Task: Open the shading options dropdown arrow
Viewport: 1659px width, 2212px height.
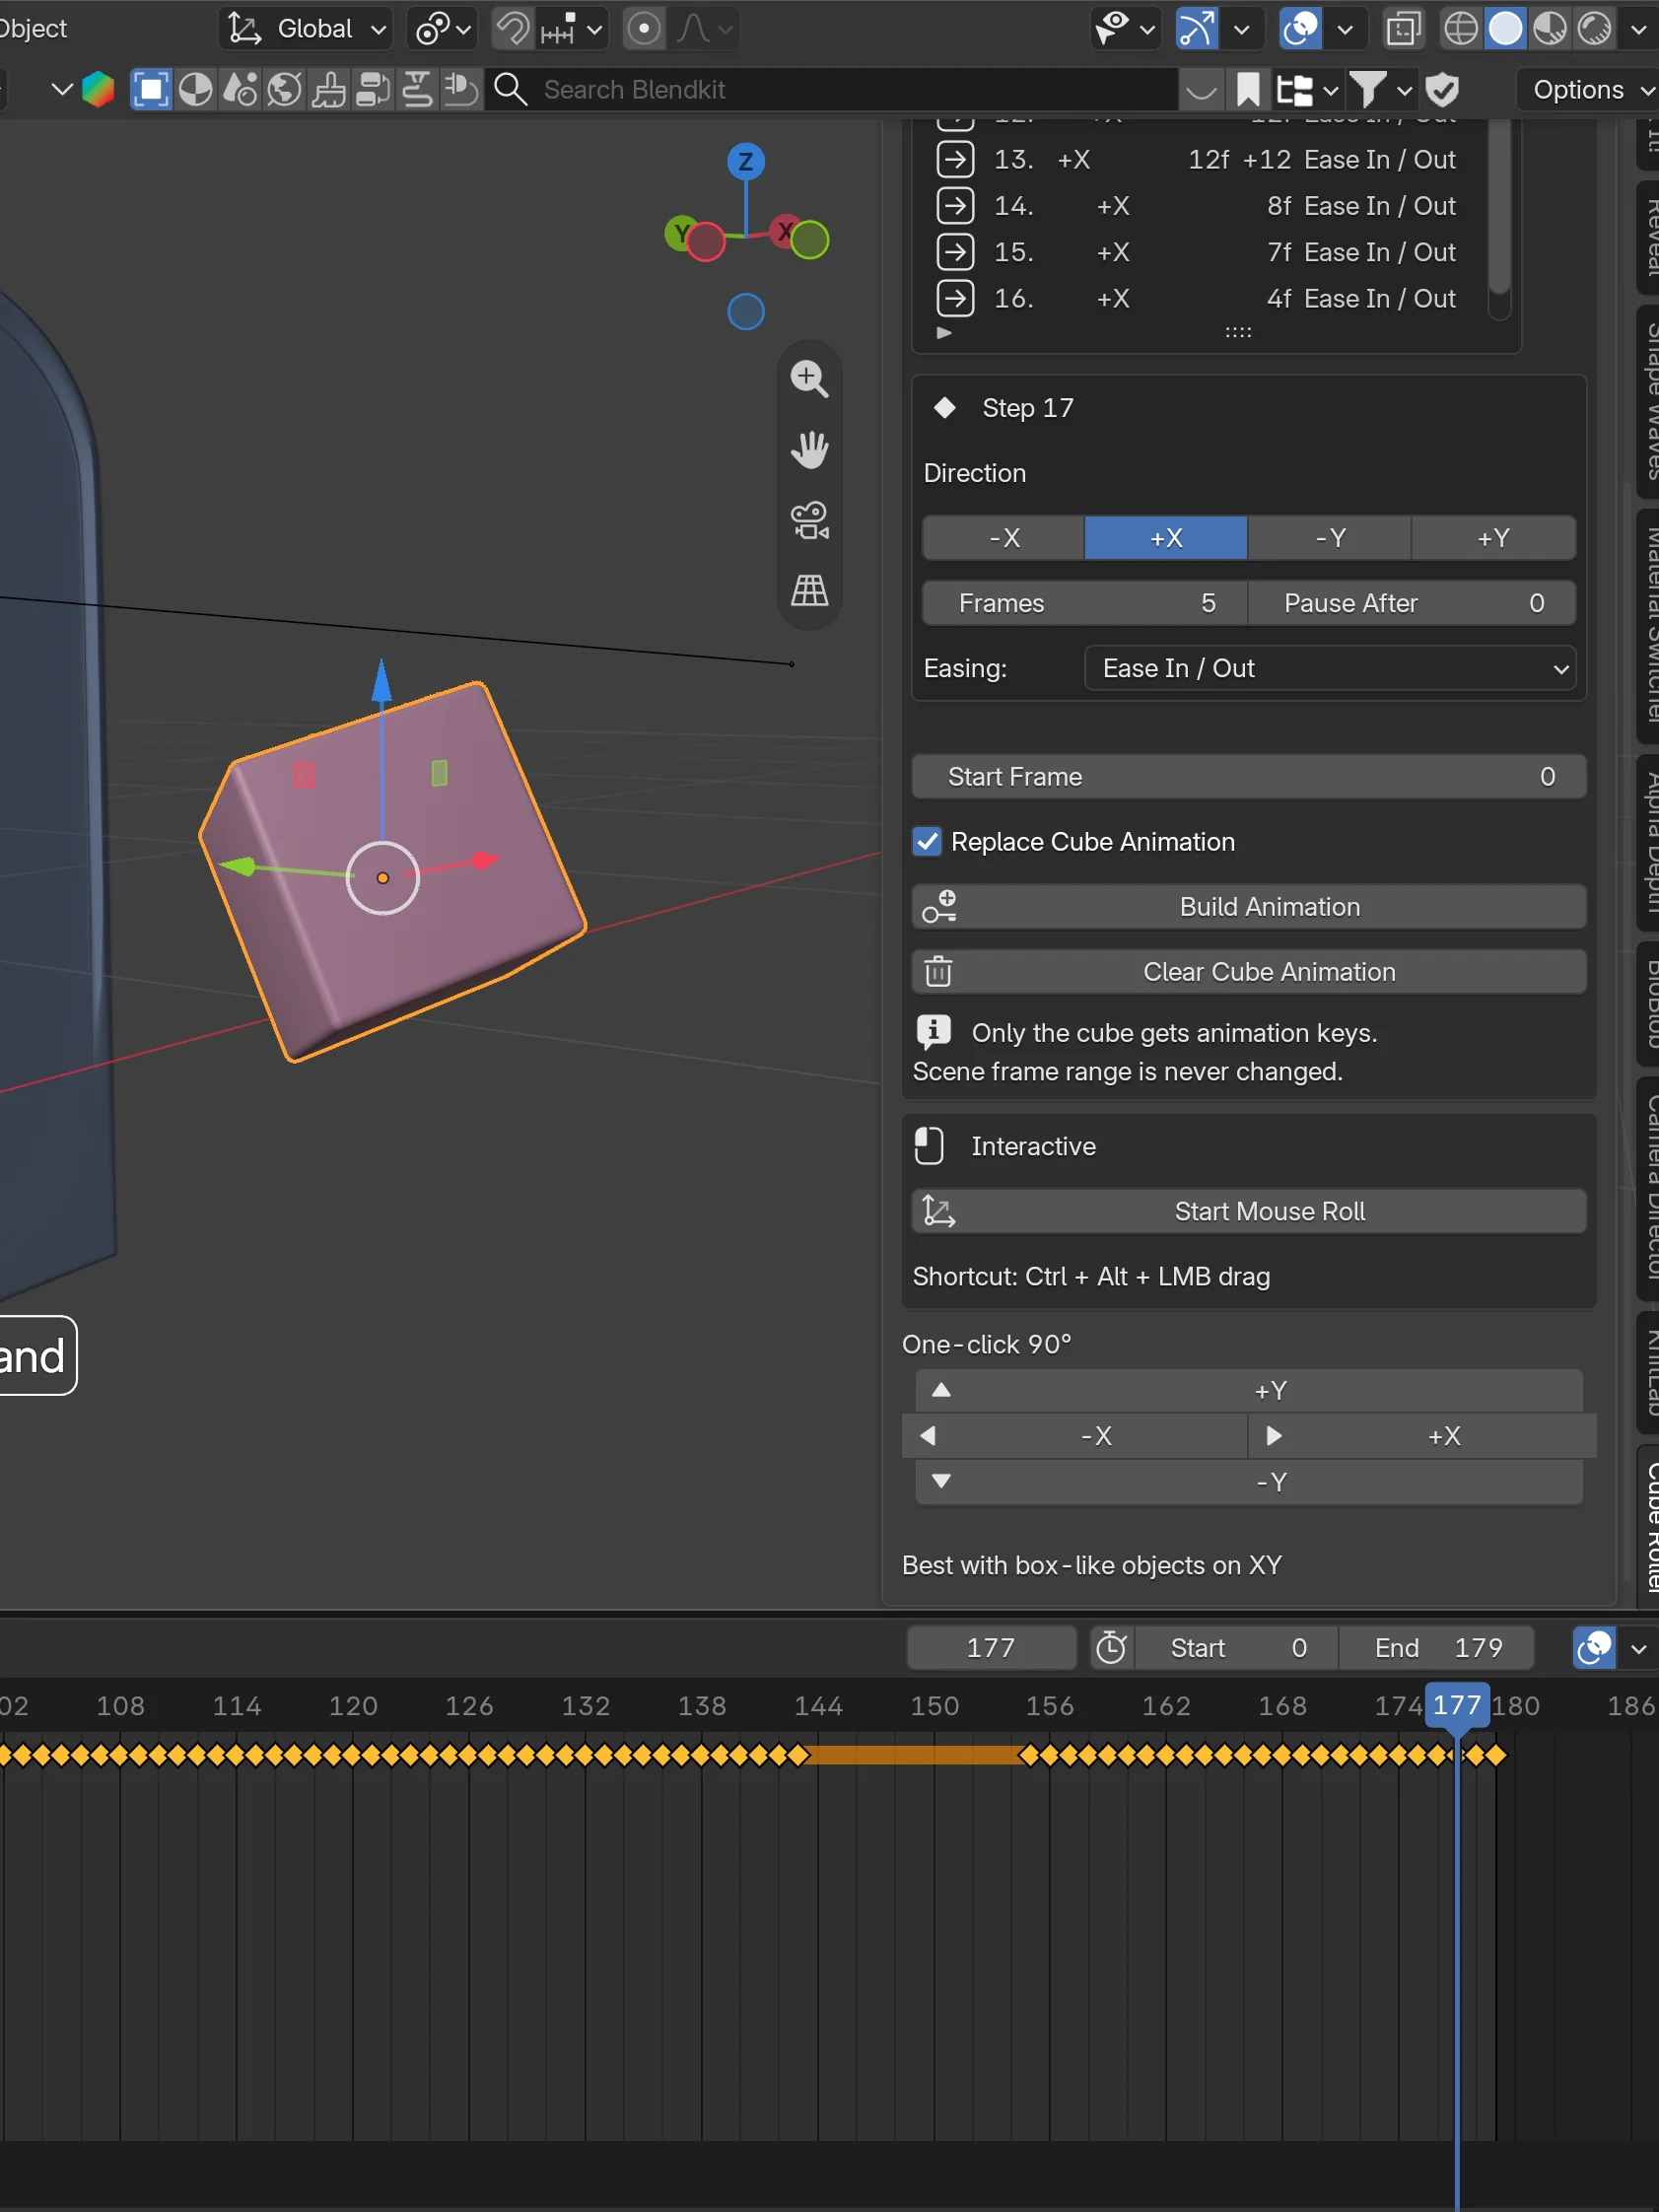Action: point(1638,29)
